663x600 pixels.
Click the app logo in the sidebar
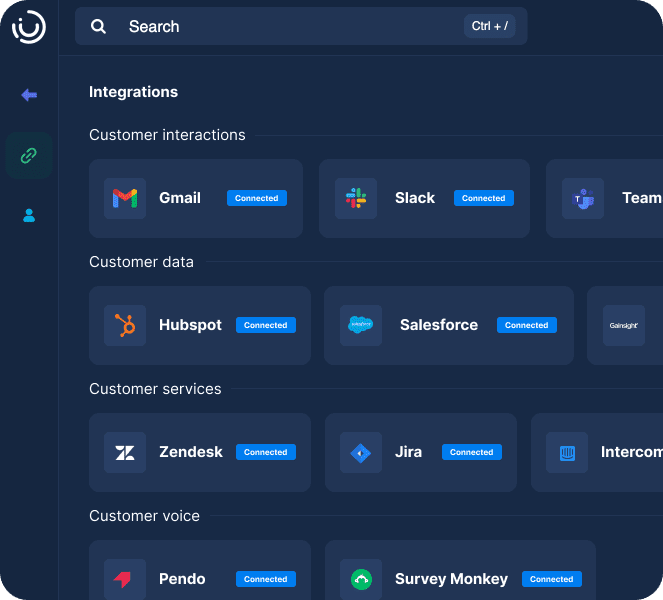click(x=29, y=27)
